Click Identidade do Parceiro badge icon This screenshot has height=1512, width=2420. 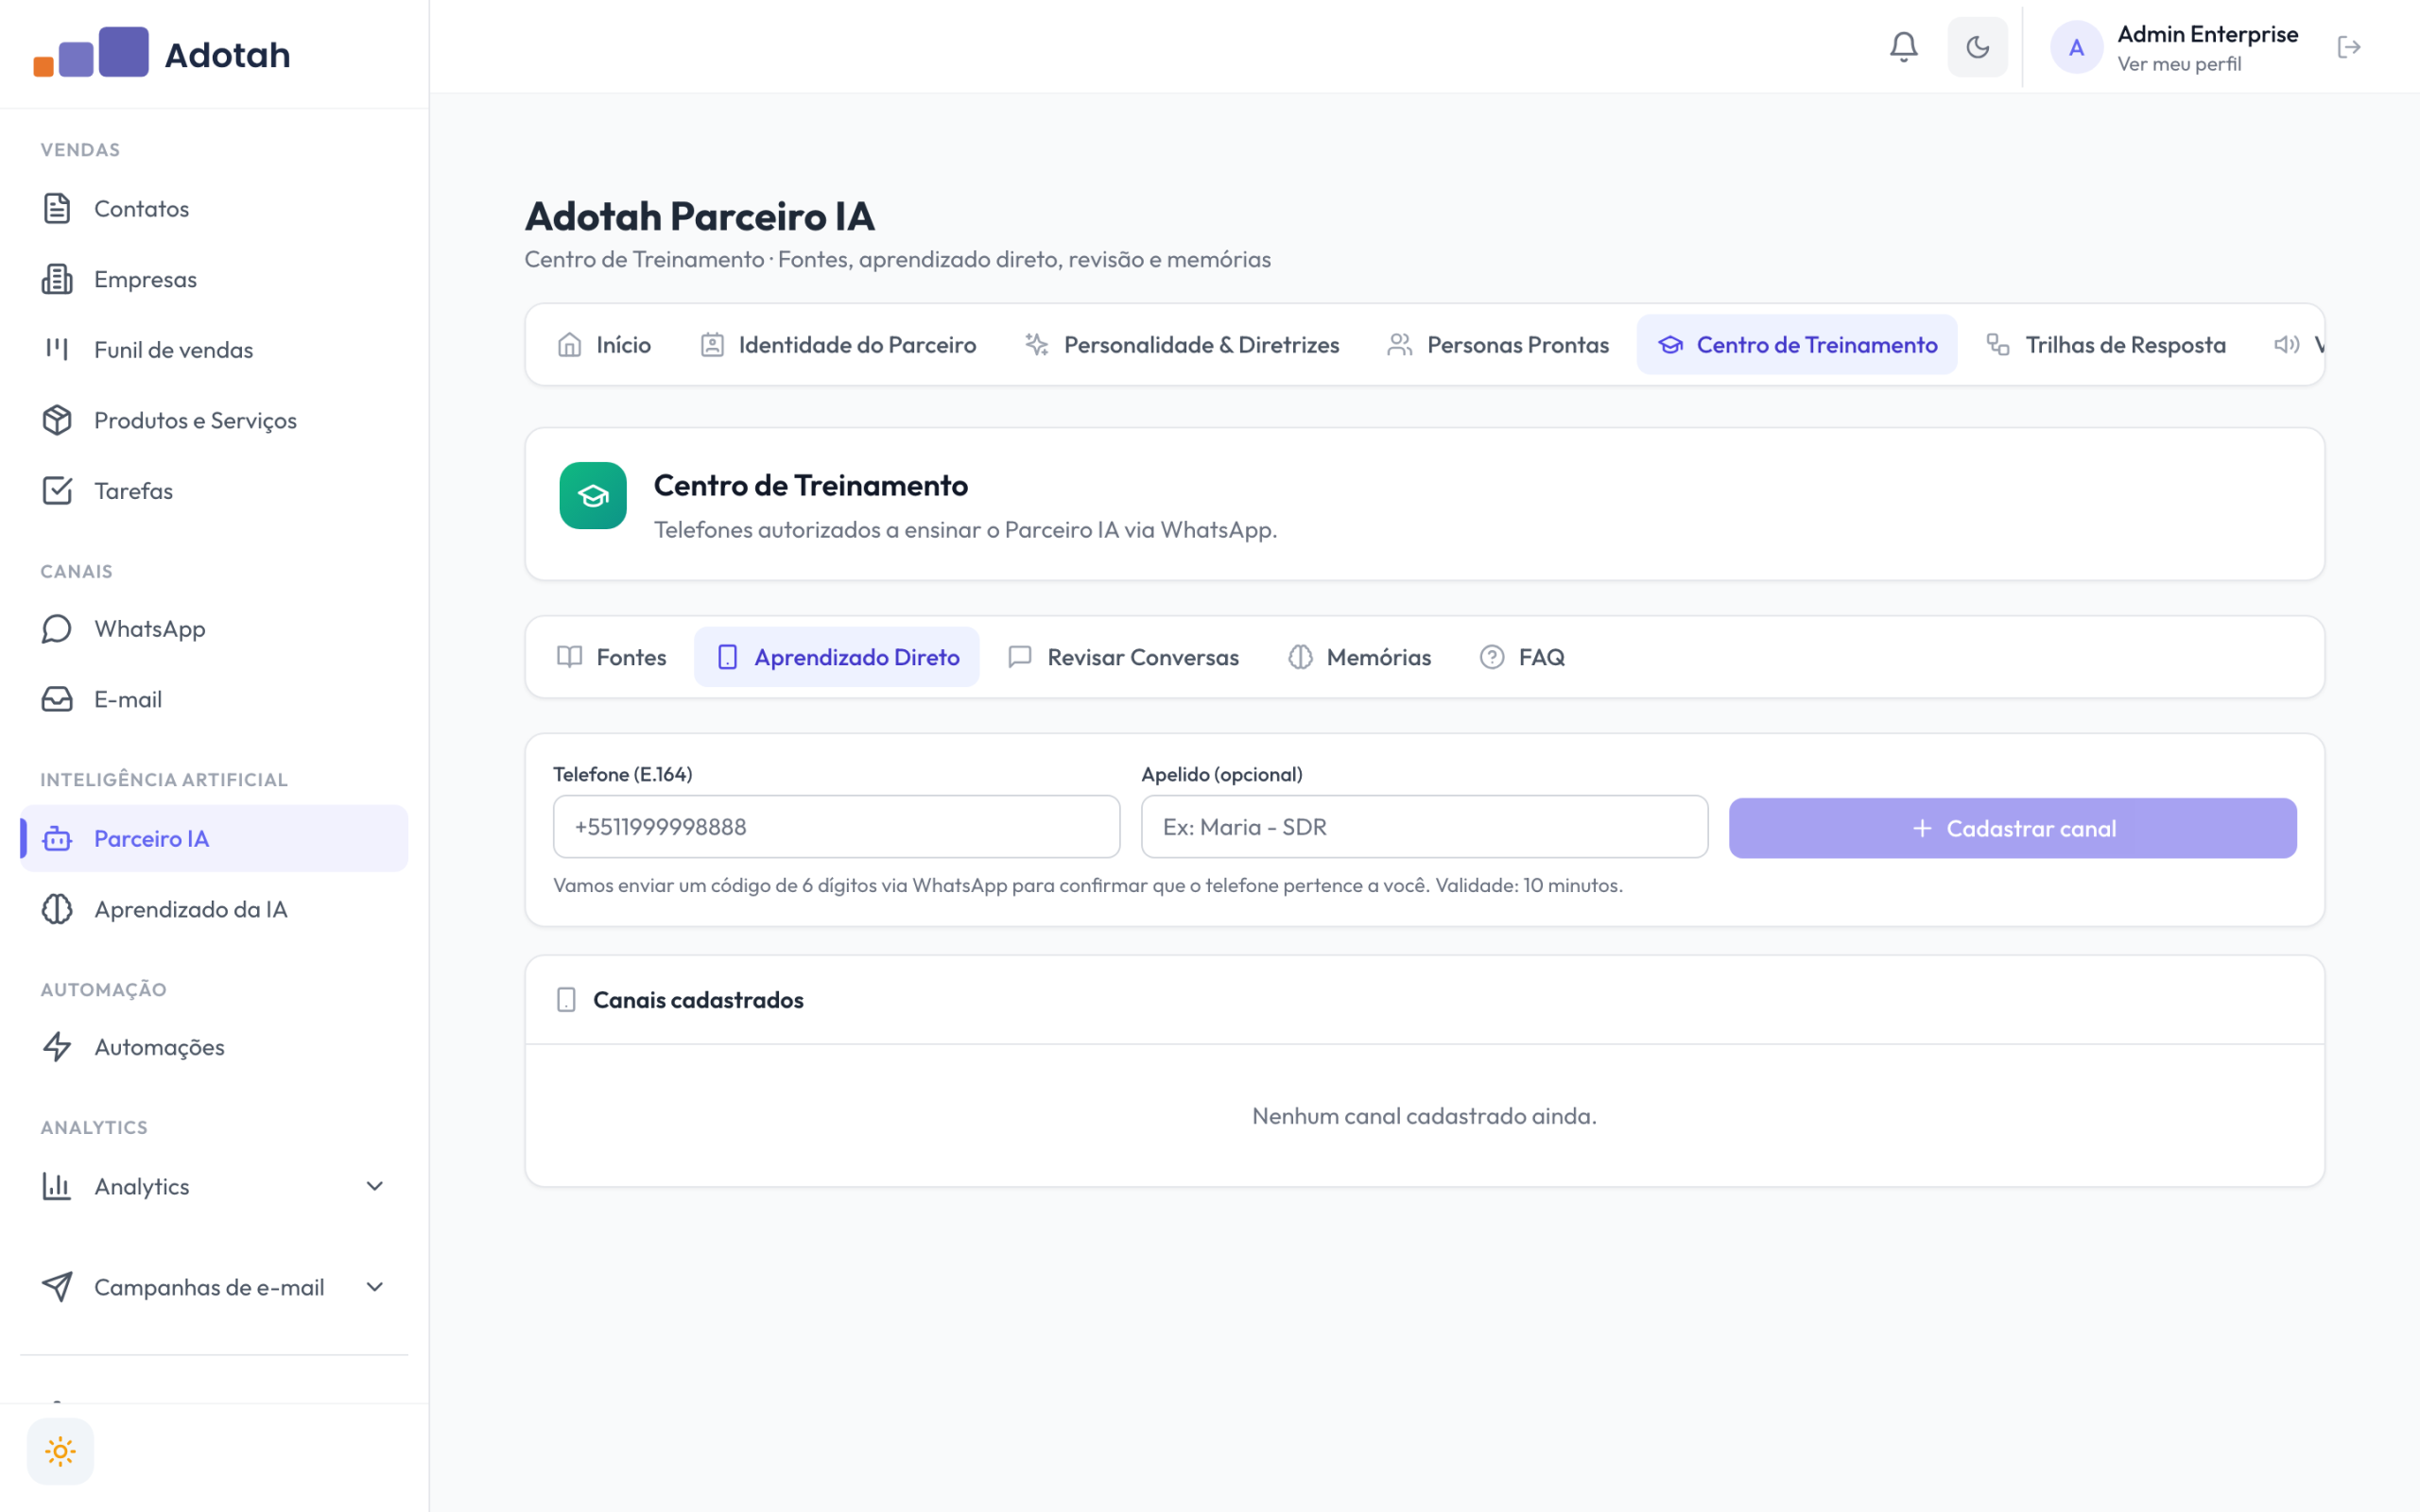pos(712,345)
